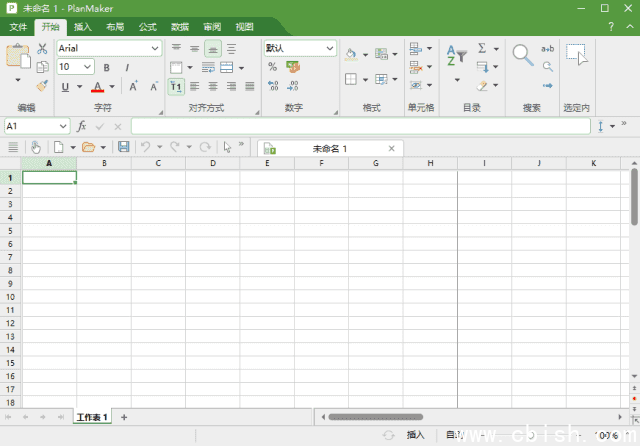Open the 文件 menu
This screenshot has height=446, width=640.
pos(18,27)
